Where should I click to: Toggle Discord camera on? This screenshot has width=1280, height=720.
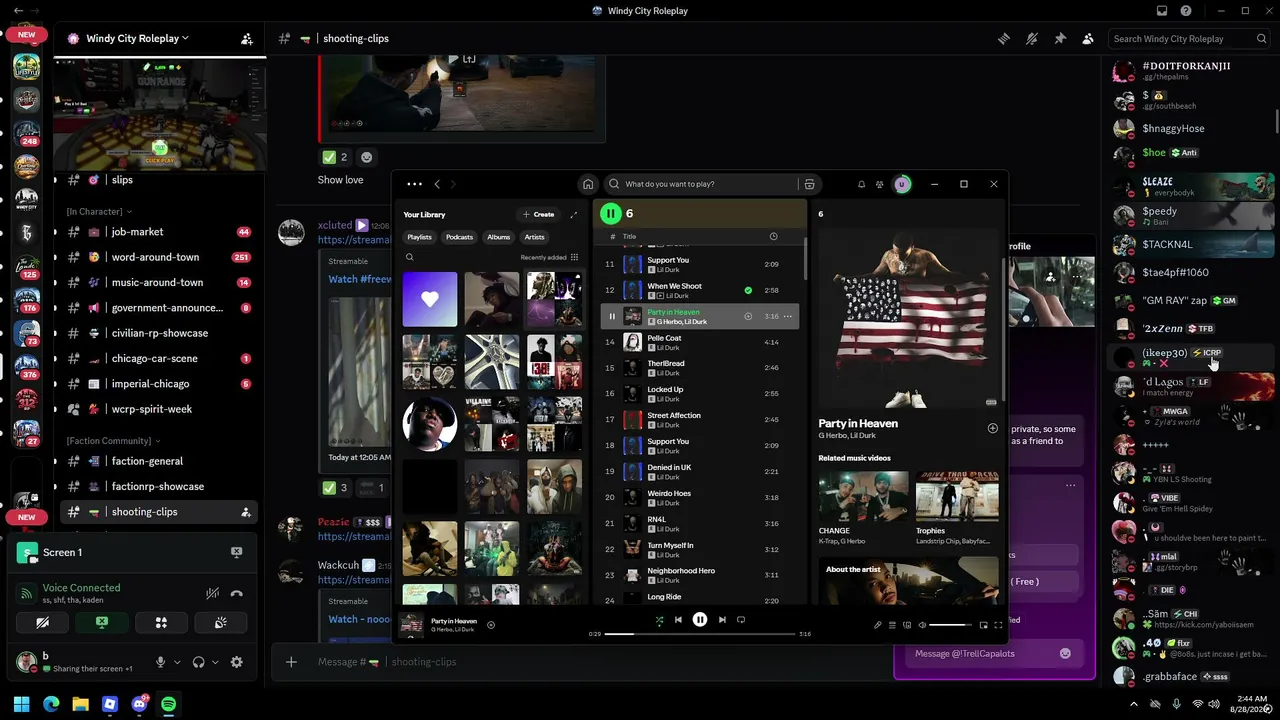(x=42, y=622)
